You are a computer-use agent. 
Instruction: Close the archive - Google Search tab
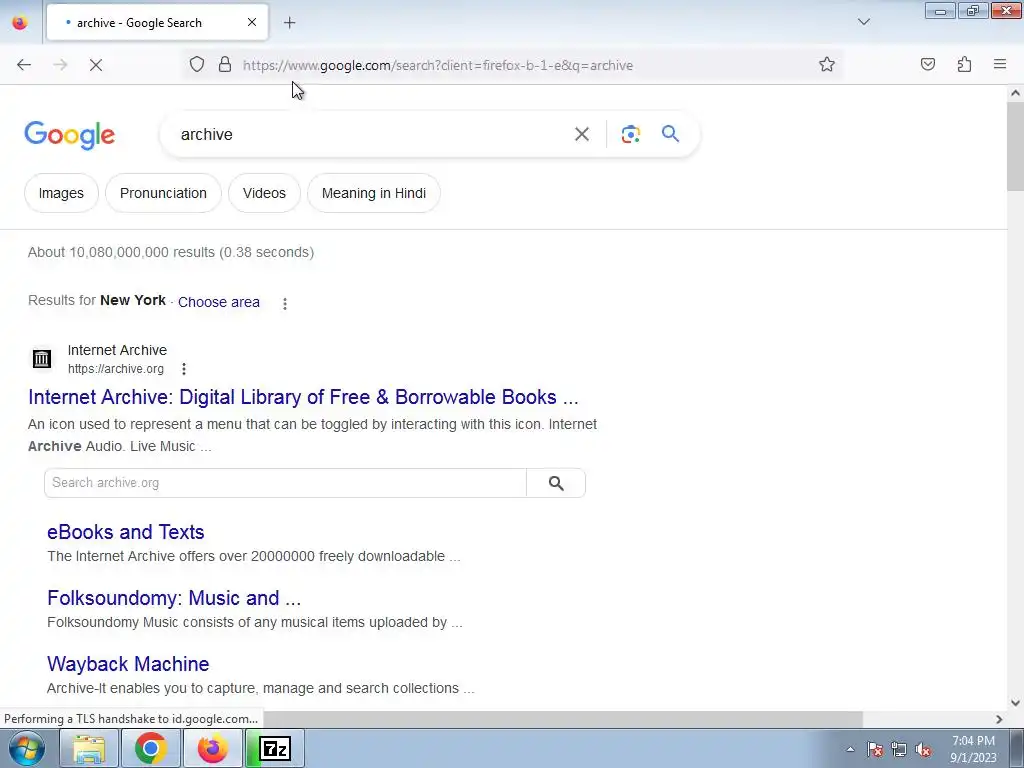click(252, 22)
